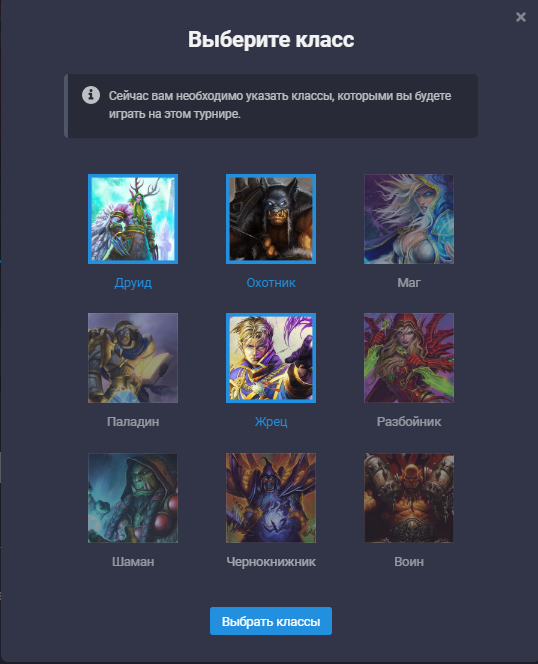
Task: Click the Воин label text
Action: pos(409,562)
